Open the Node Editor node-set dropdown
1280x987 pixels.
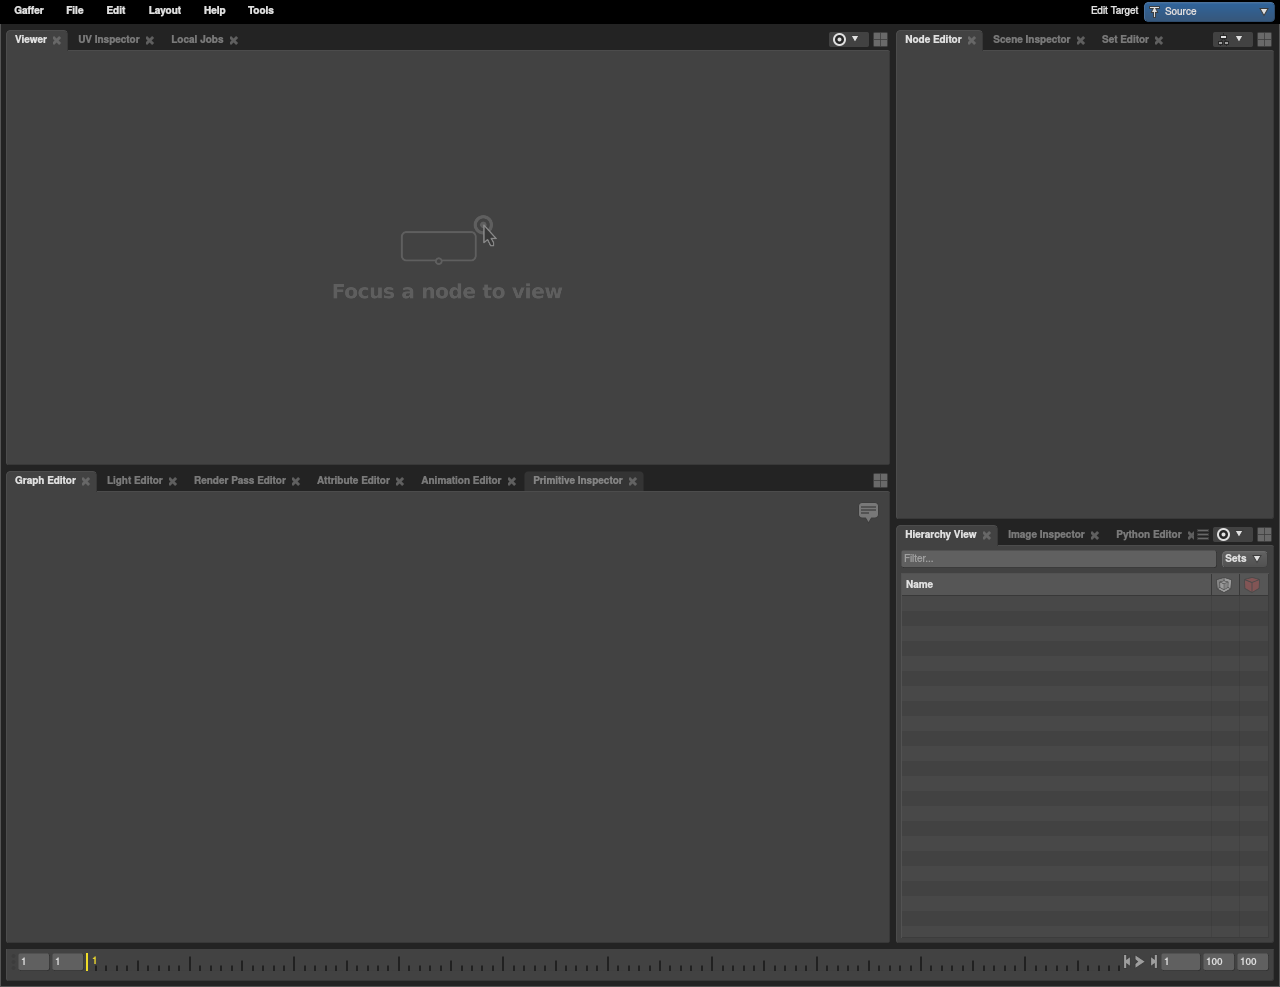click(x=1232, y=39)
